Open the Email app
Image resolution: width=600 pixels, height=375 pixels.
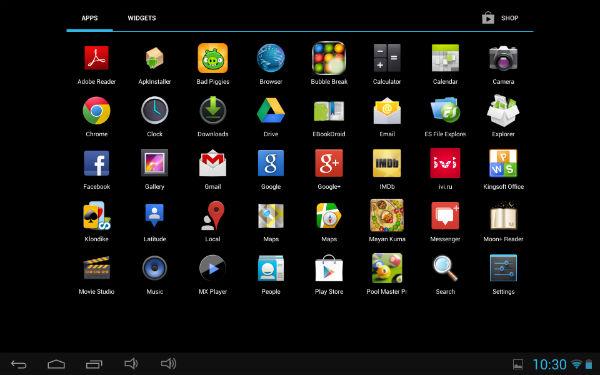387,111
